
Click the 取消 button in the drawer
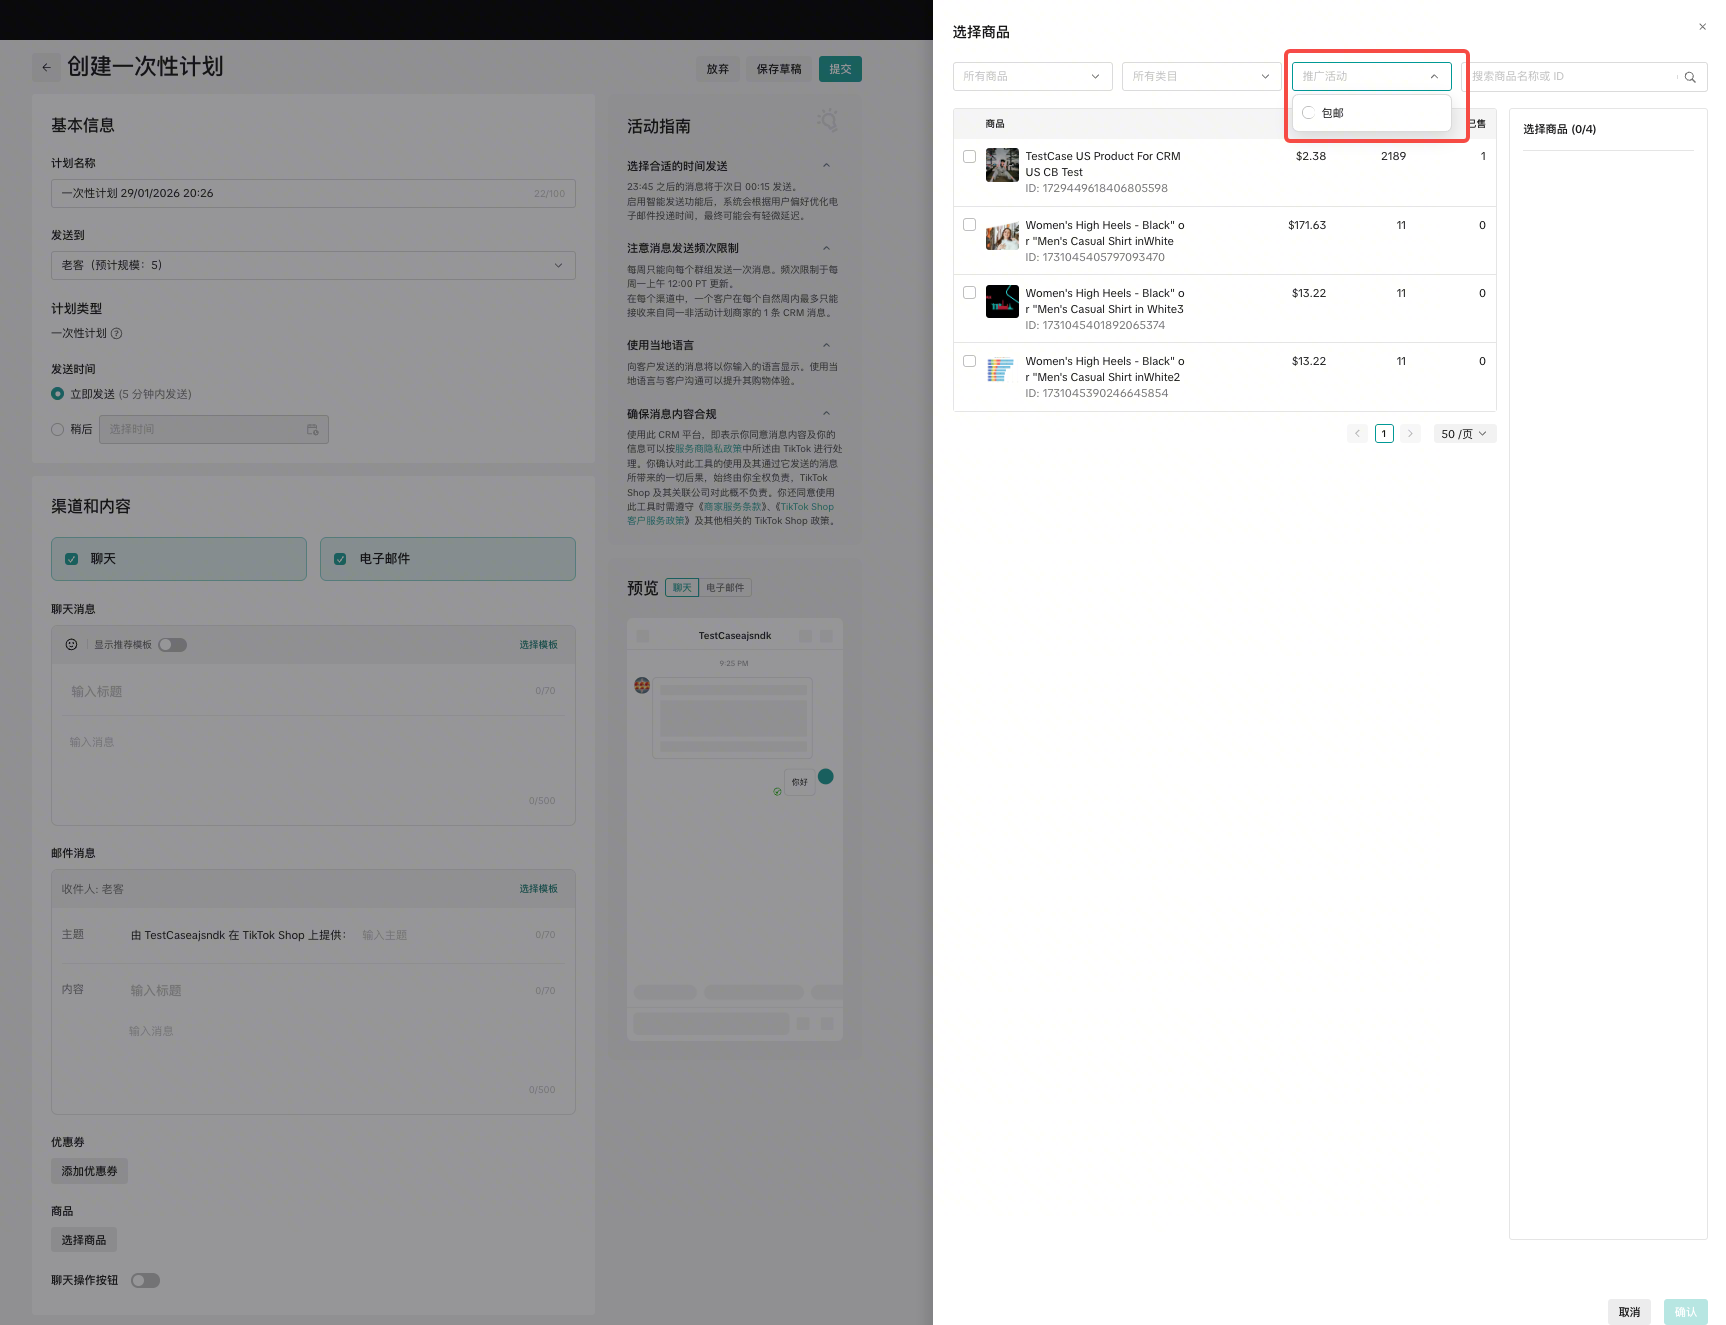pyautogui.click(x=1629, y=1312)
